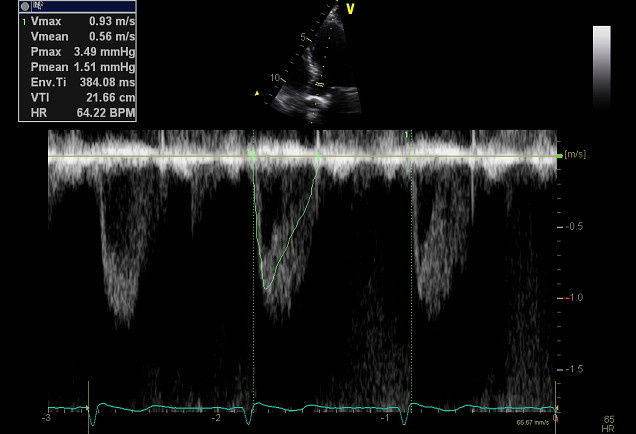Select the Vmax 0.93 m/s measurement row
This screenshot has width=636, height=434.
77,20
